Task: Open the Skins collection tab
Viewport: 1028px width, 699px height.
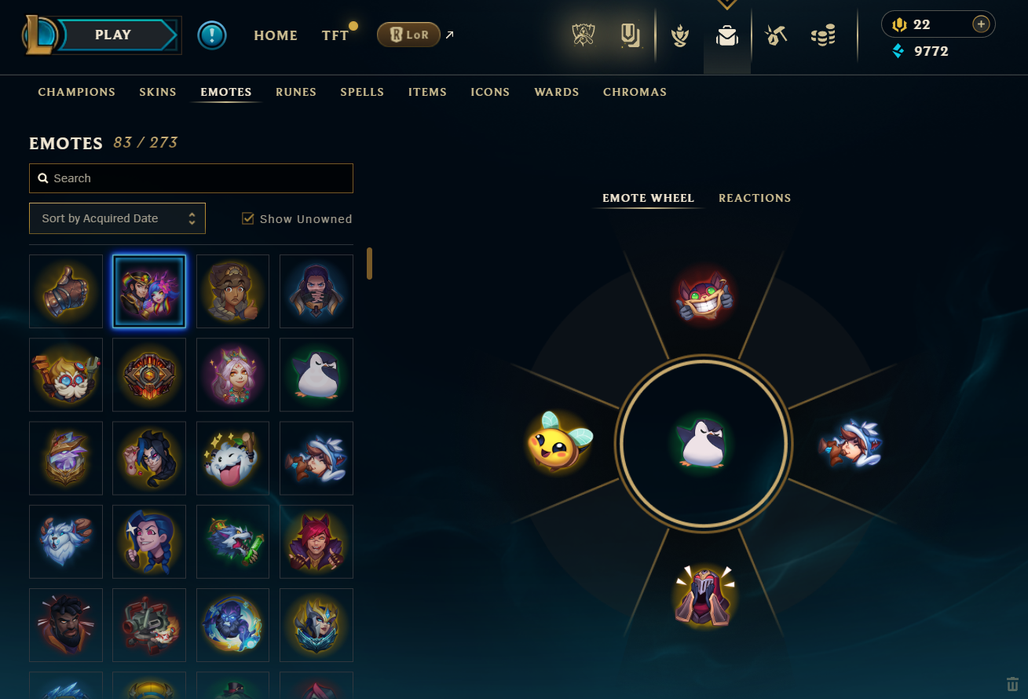Action: click(x=157, y=92)
